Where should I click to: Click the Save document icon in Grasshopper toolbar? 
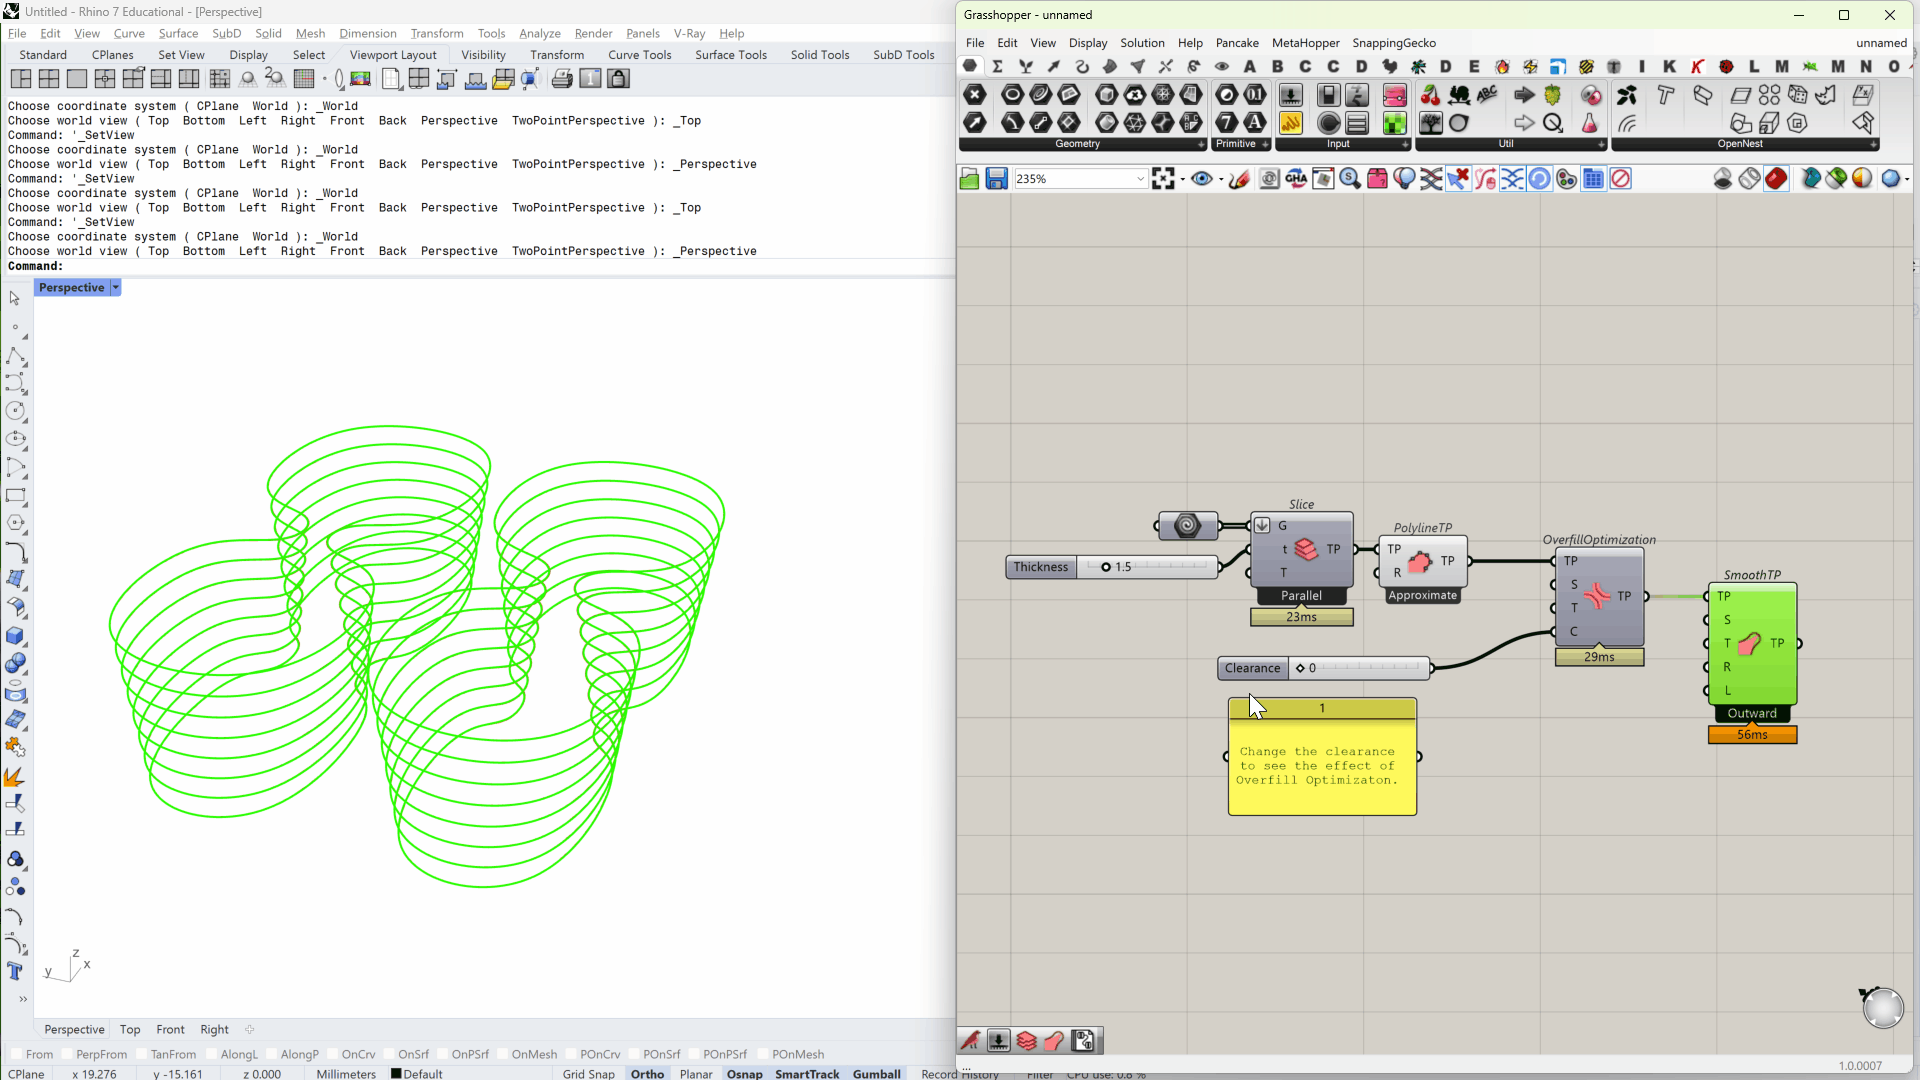(997, 179)
